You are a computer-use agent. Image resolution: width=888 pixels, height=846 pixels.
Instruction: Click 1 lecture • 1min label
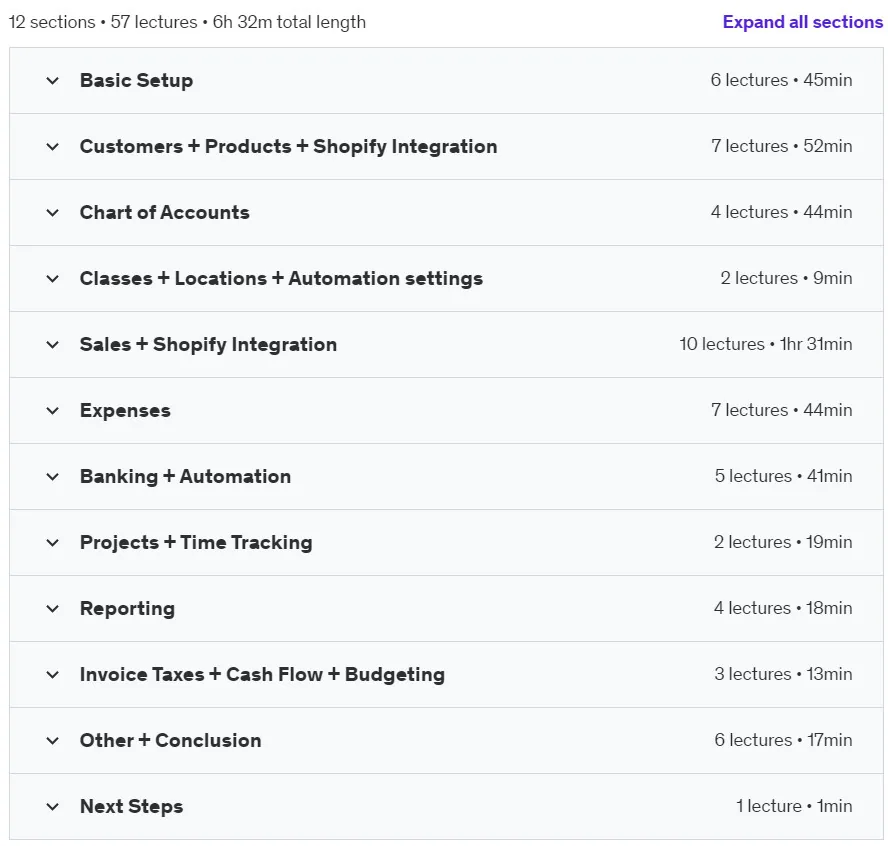[794, 806]
